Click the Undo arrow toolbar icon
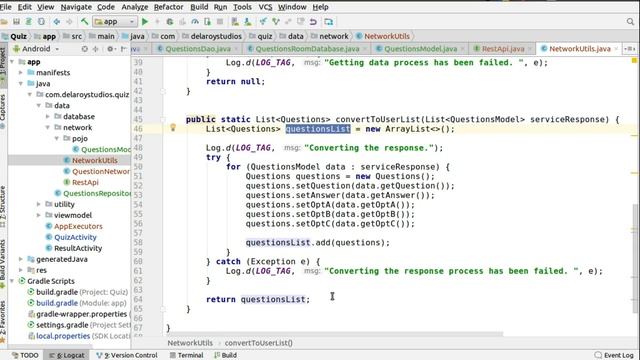Image resolution: width=640 pixels, height=360 pixels. (313, 22)
